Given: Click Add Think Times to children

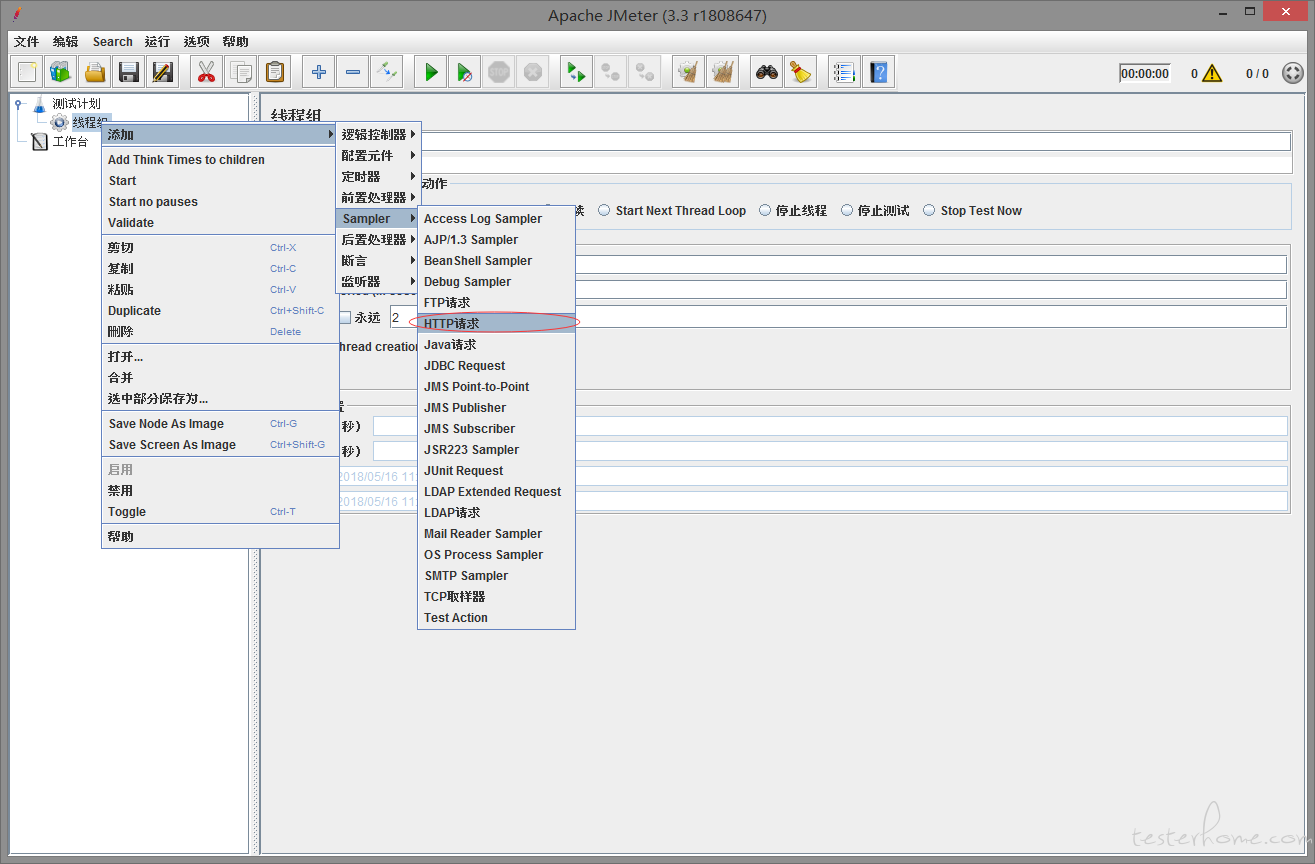Looking at the screenshot, I should tap(220, 160).
